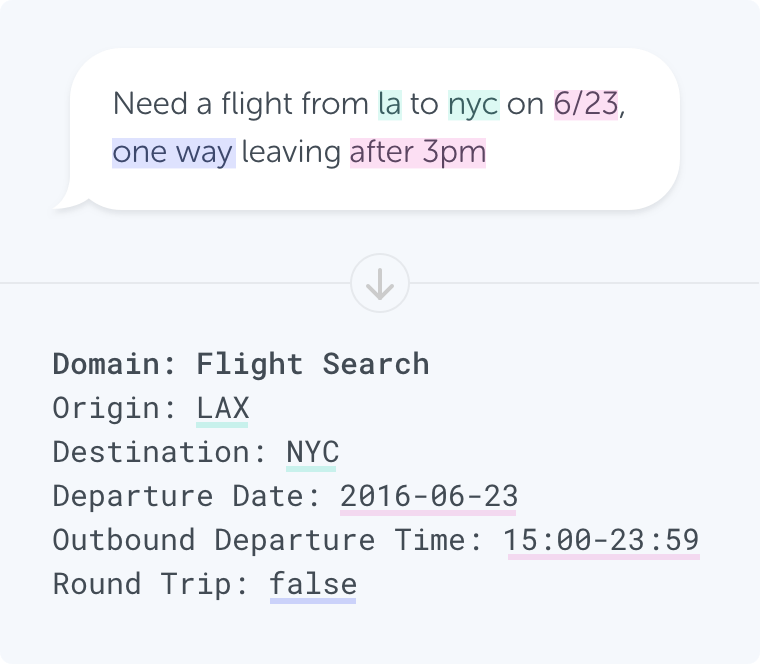Select the highlighted date "6/23"

point(586,104)
